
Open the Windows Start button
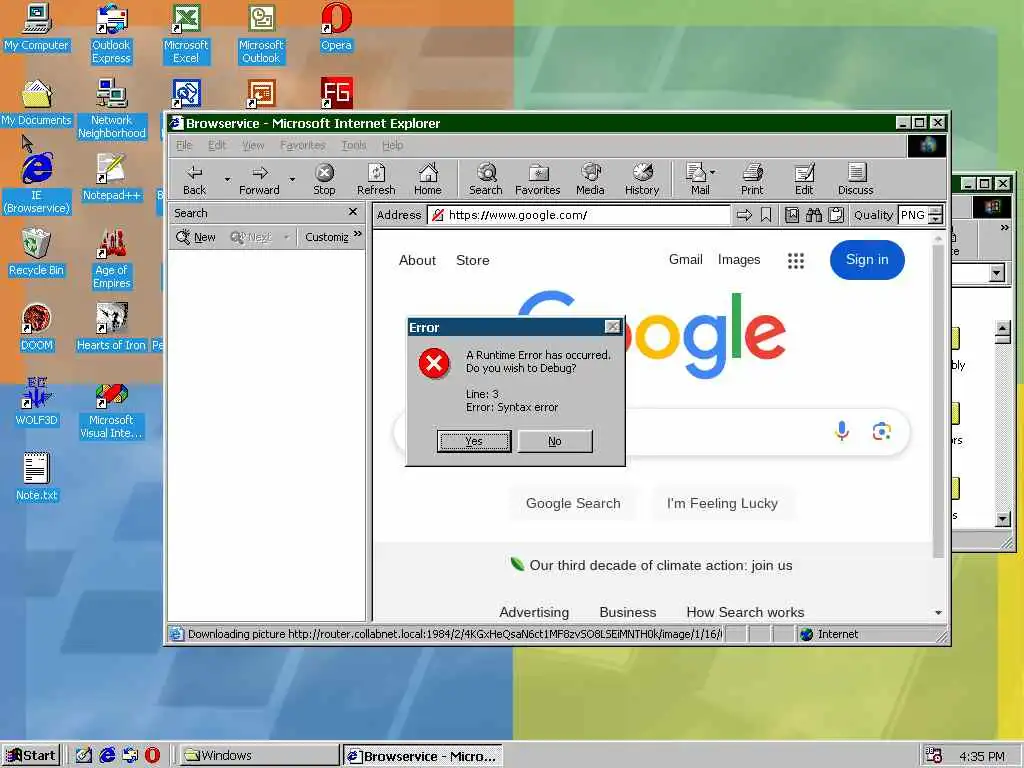coord(31,756)
